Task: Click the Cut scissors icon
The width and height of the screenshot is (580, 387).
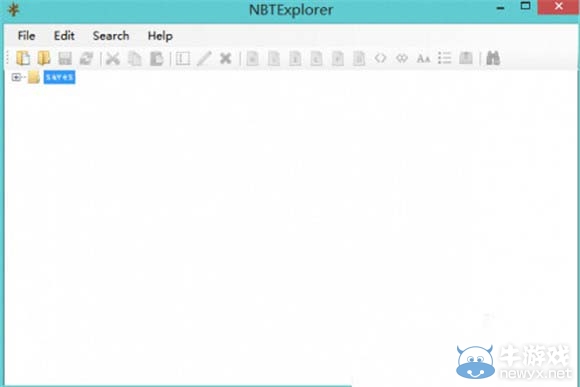Action: [x=113, y=58]
